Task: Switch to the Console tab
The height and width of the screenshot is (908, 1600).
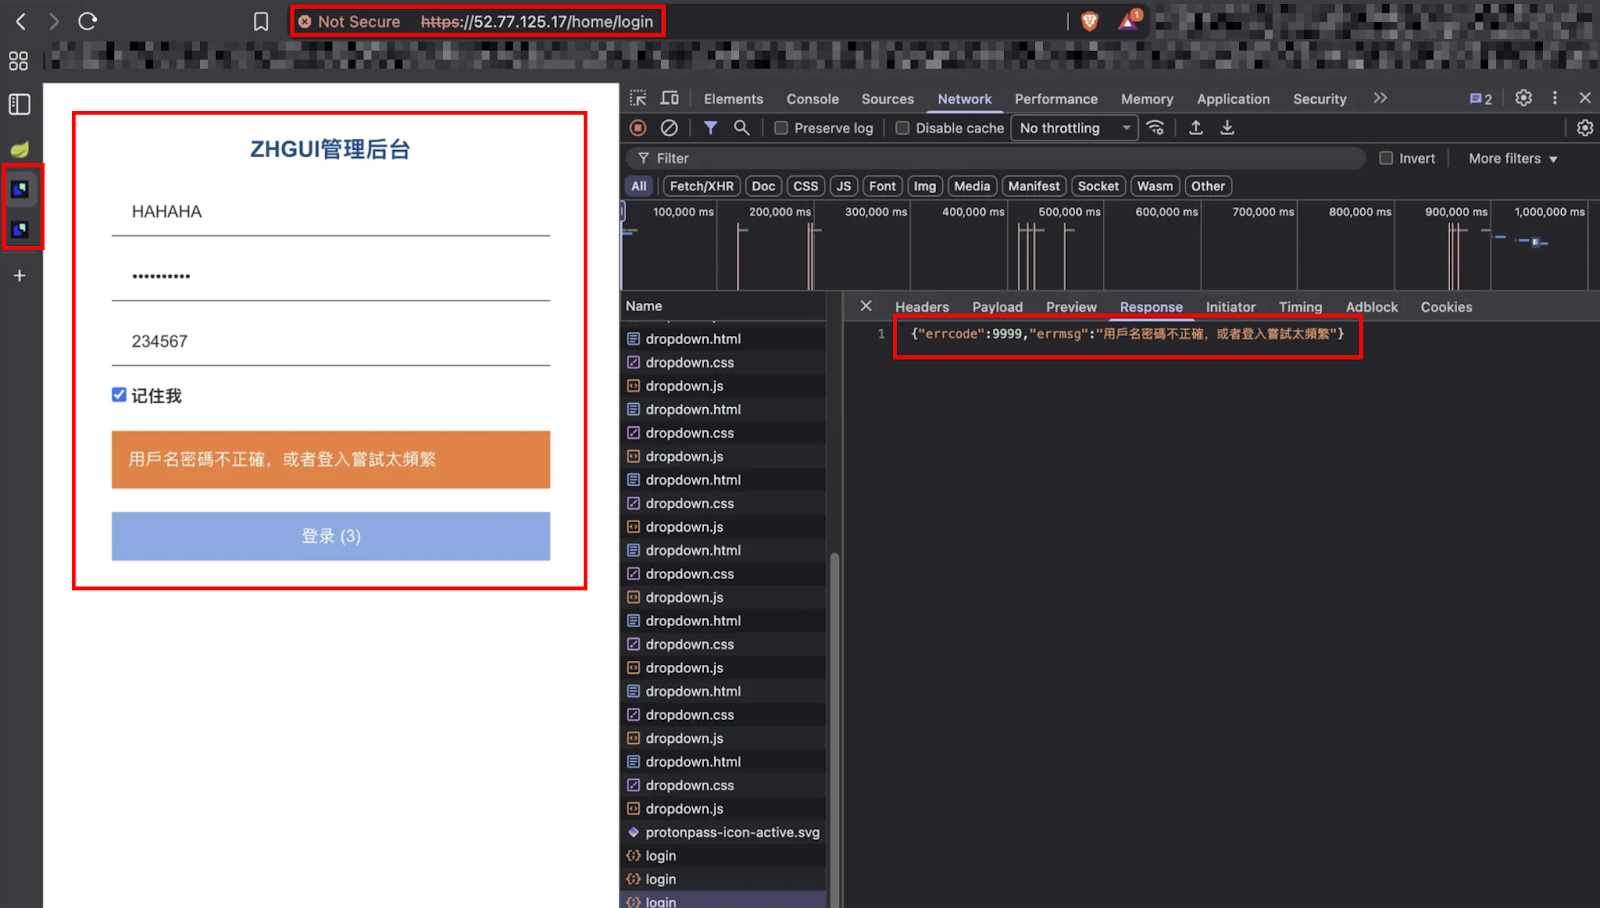Action: (812, 99)
